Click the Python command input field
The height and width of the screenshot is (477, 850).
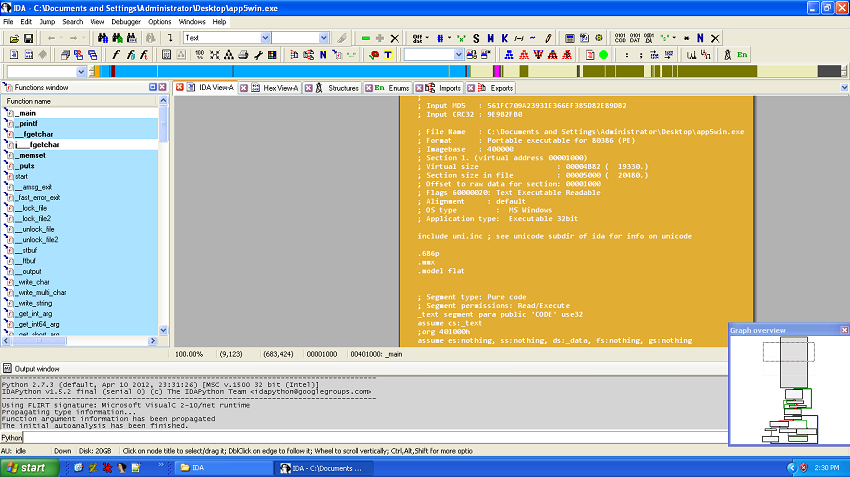coord(375,437)
